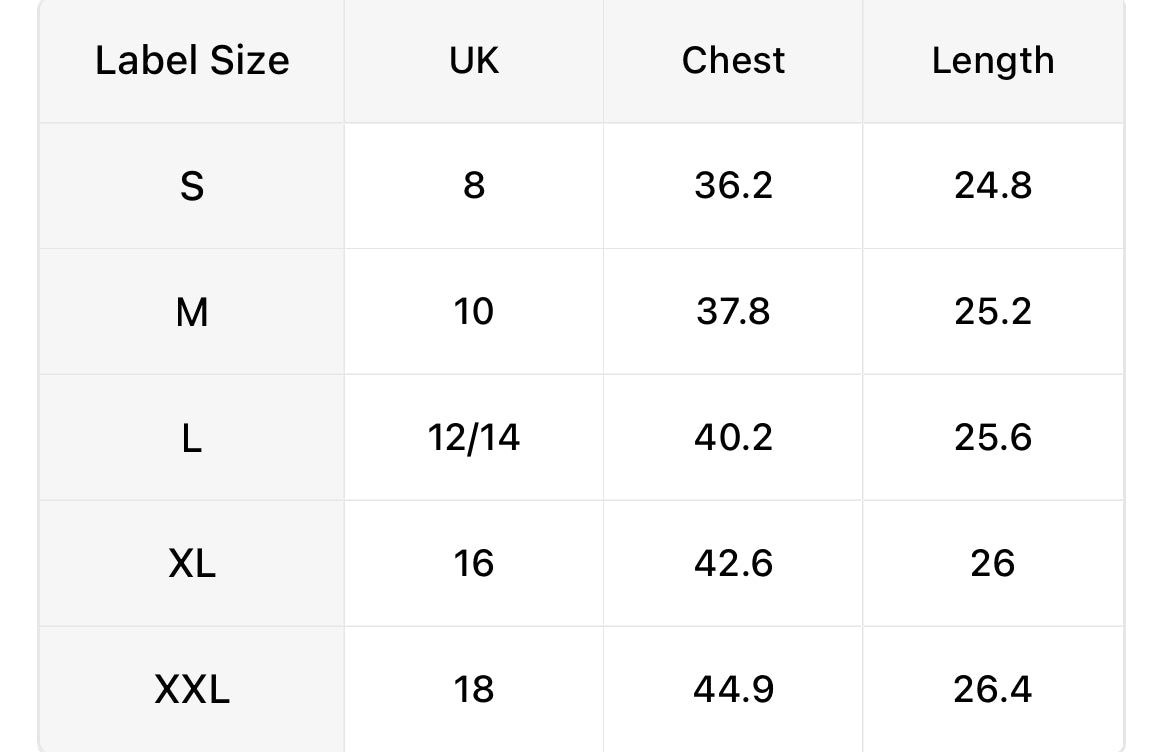This screenshot has height=752, width=1170.
Task: Click the UK size 8 cell
Action: coord(474,186)
